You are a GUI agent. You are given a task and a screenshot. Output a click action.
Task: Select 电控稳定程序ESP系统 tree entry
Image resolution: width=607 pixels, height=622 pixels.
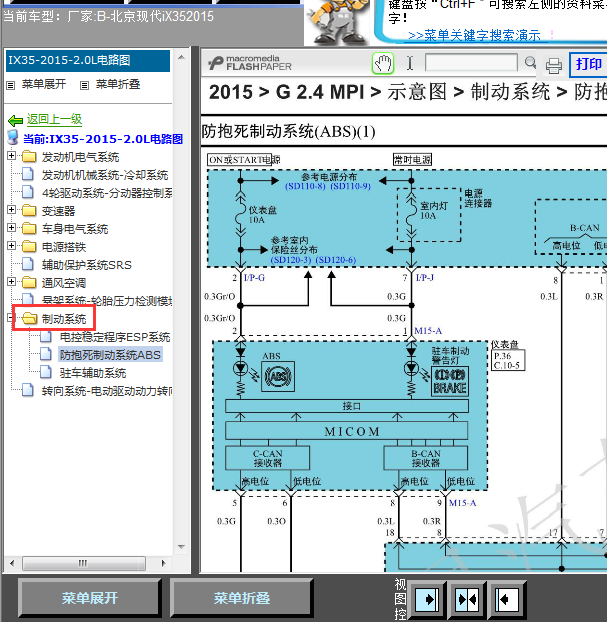[x=115, y=337]
